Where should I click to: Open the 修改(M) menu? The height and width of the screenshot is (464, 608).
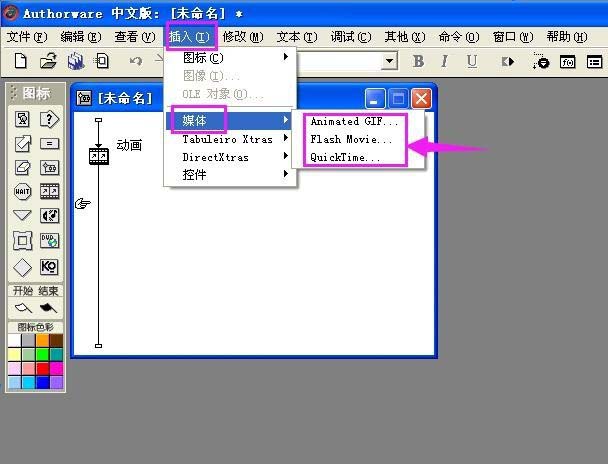click(243, 37)
